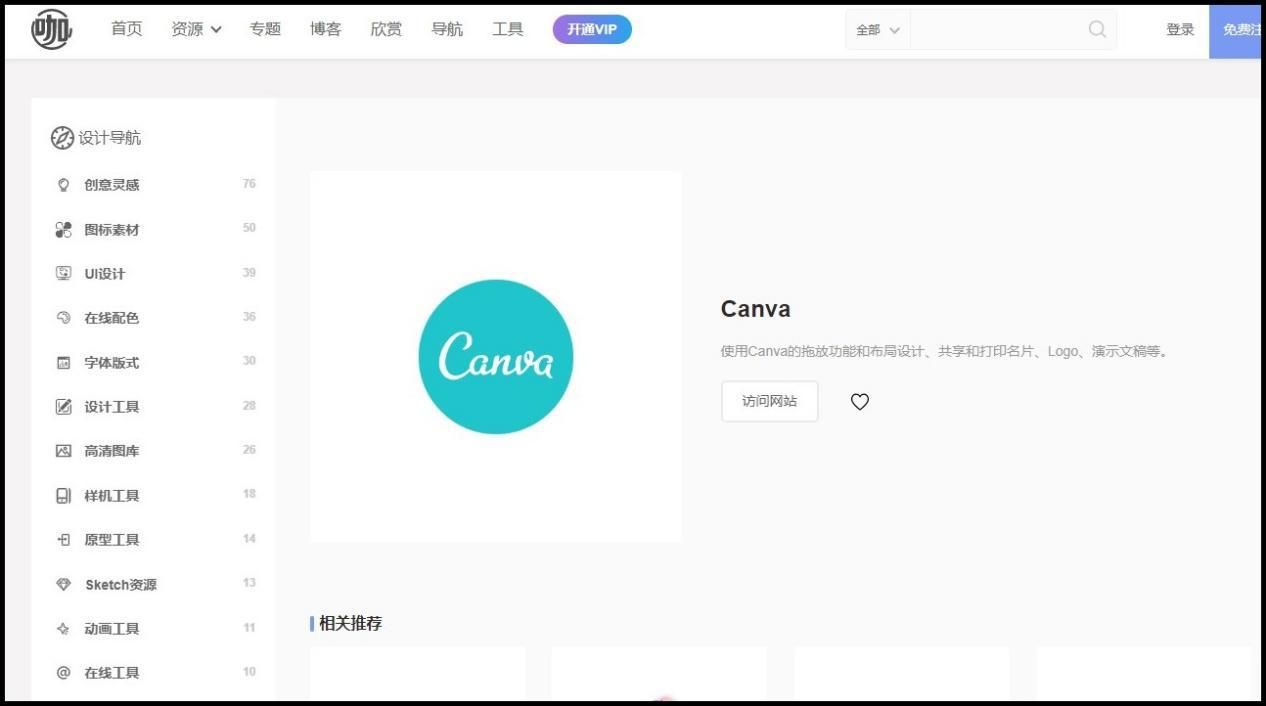Click the 字体版式 sidebar icon
Viewport: 1266px width, 706px height.
(64, 363)
